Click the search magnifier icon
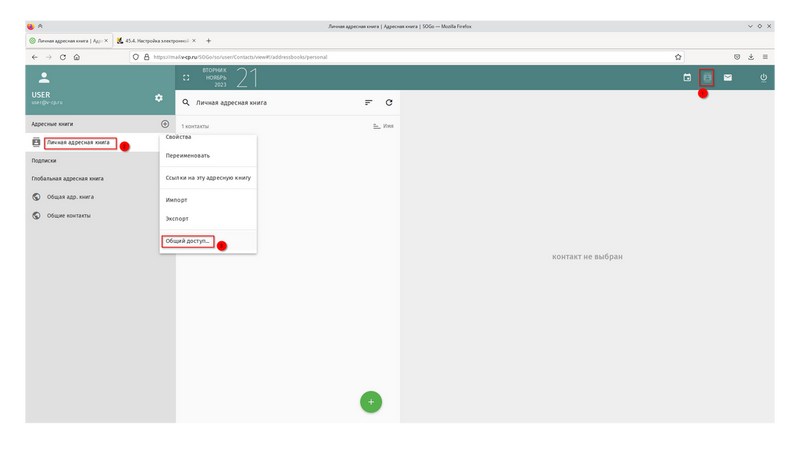The image size is (800, 453). pyautogui.click(x=186, y=103)
